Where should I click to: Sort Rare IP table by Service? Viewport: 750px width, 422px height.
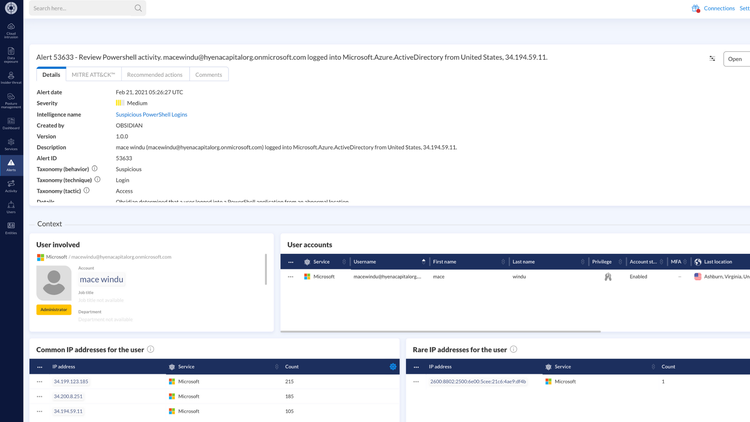click(653, 366)
